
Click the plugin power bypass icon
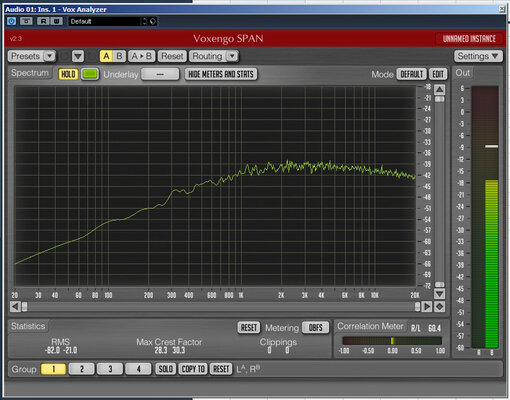(x=12, y=21)
